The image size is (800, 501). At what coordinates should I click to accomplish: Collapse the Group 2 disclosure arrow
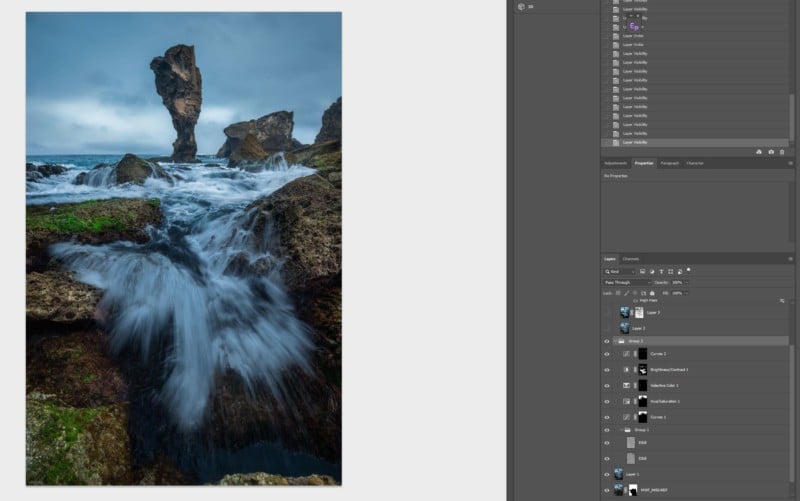(615, 341)
